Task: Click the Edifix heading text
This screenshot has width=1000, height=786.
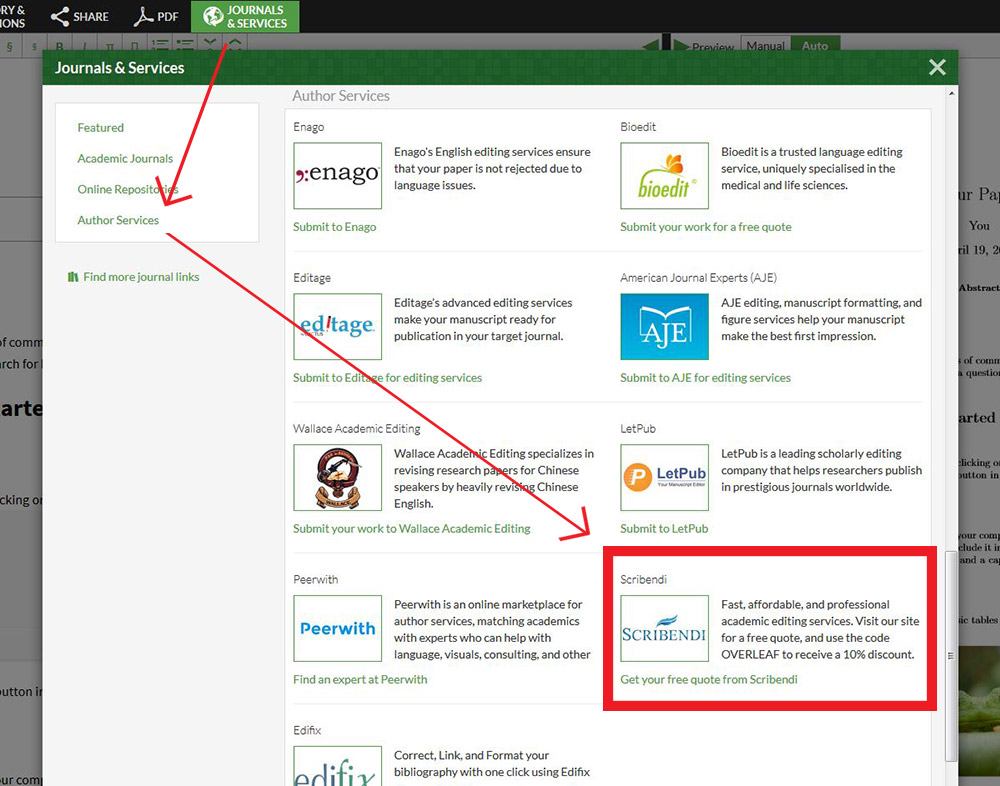Action: (x=307, y=730)
